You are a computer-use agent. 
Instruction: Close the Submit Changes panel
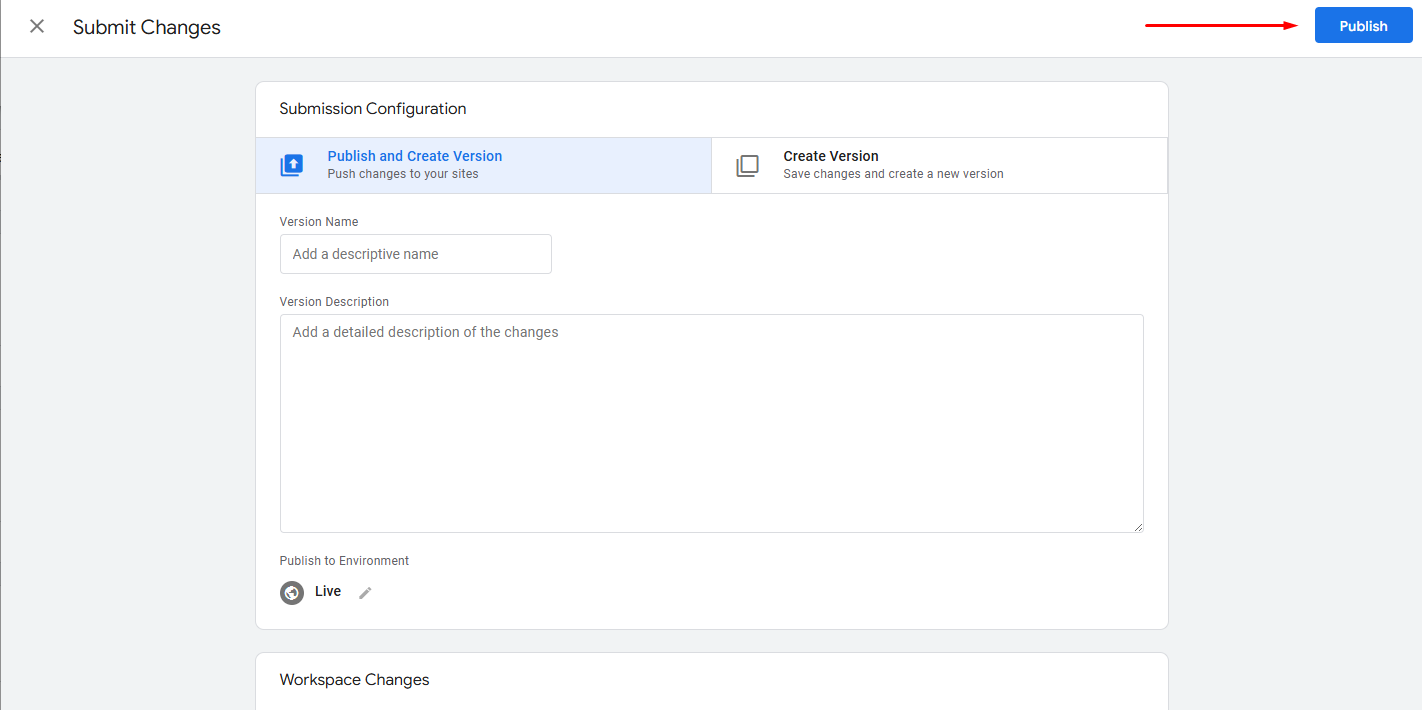tap(37, 27)
